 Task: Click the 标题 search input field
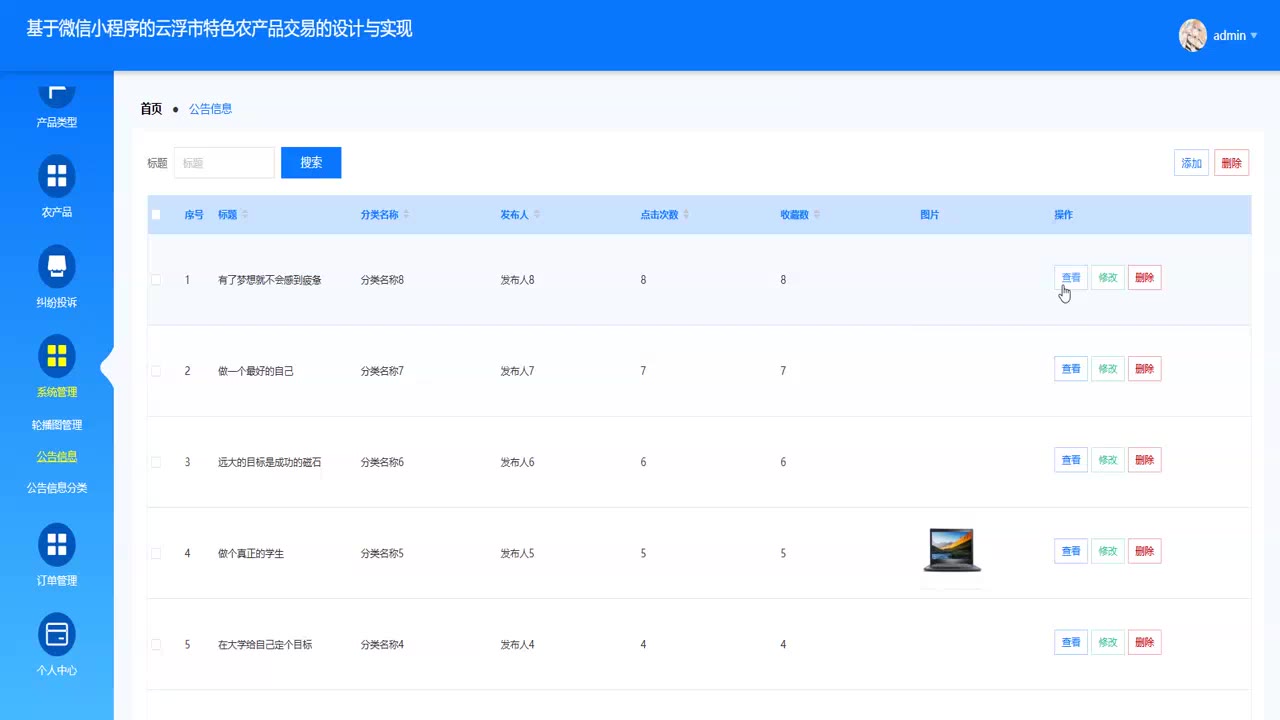coord(224,163)
